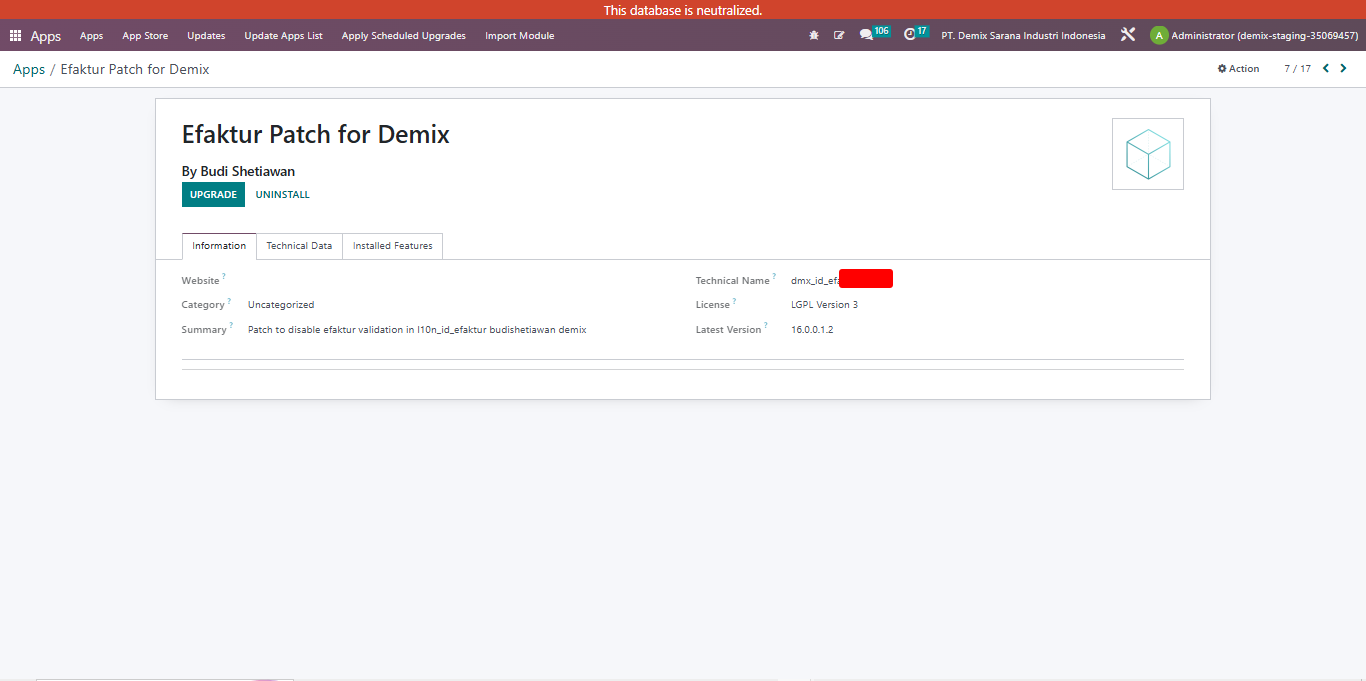Click the wrench tools icon
Viewport: 1366px width, 681px height.
(x=1128, y=35)
